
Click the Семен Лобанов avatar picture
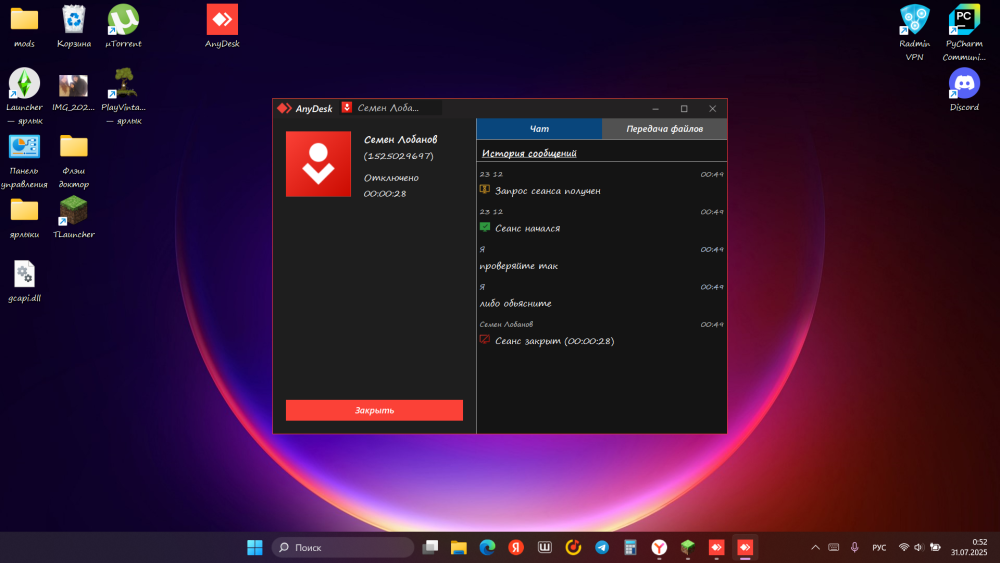tap(318, 164)
